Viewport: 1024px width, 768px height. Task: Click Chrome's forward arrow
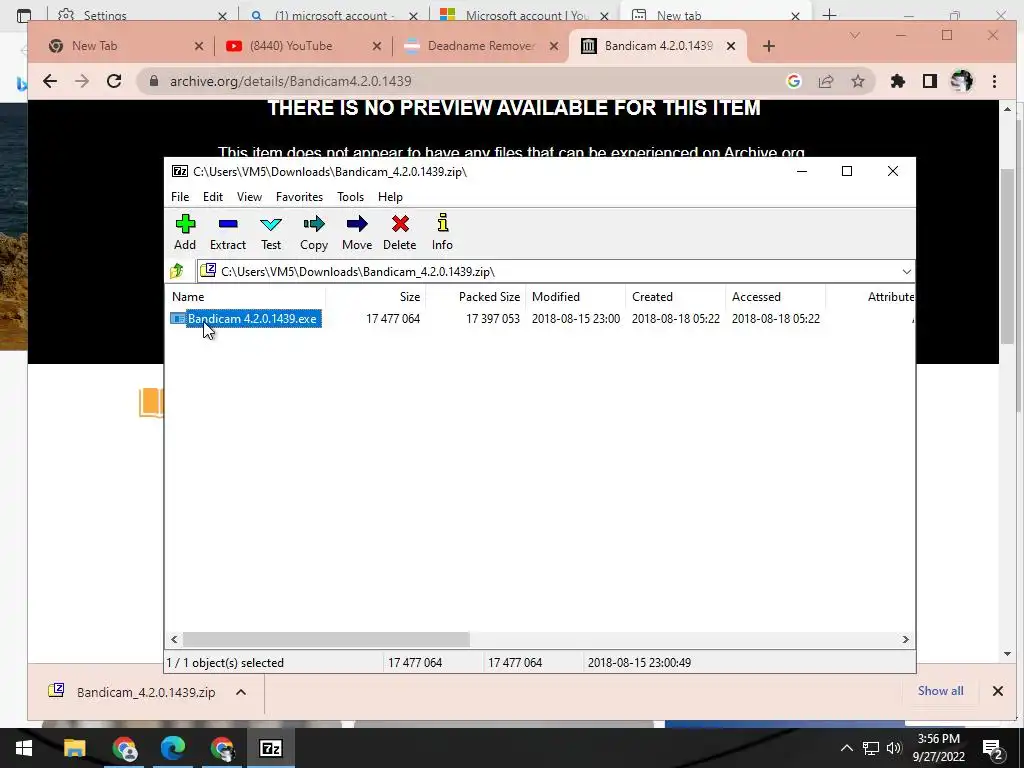[x=82, y=81]
